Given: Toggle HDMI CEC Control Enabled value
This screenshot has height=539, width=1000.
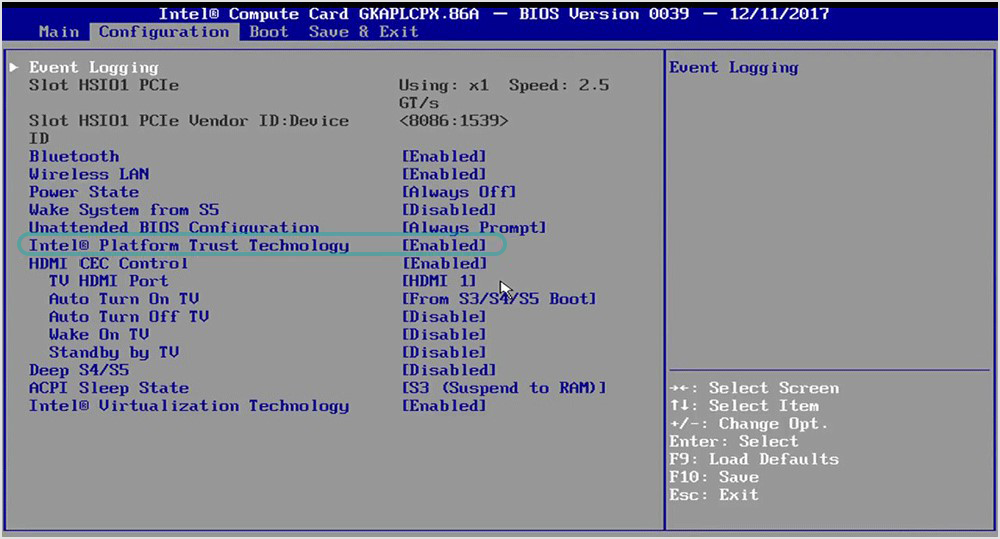Looking at the screenshot, I should coord(443,264).
